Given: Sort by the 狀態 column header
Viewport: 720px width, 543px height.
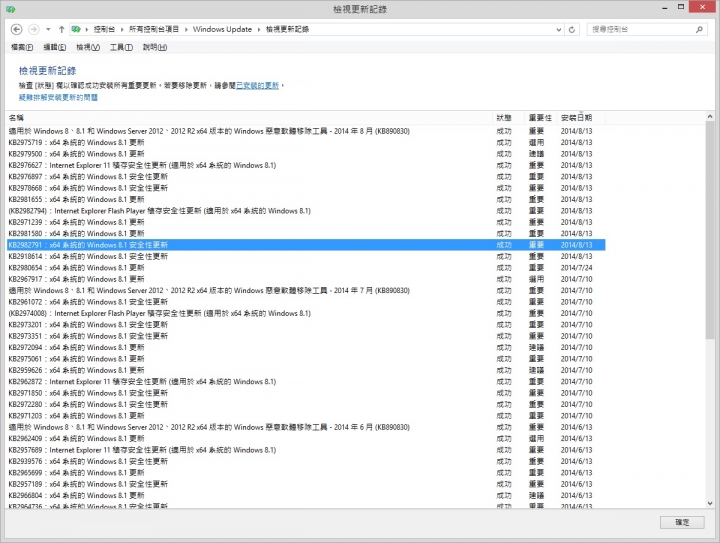Looking at the screenshot, I should (509, 118).
